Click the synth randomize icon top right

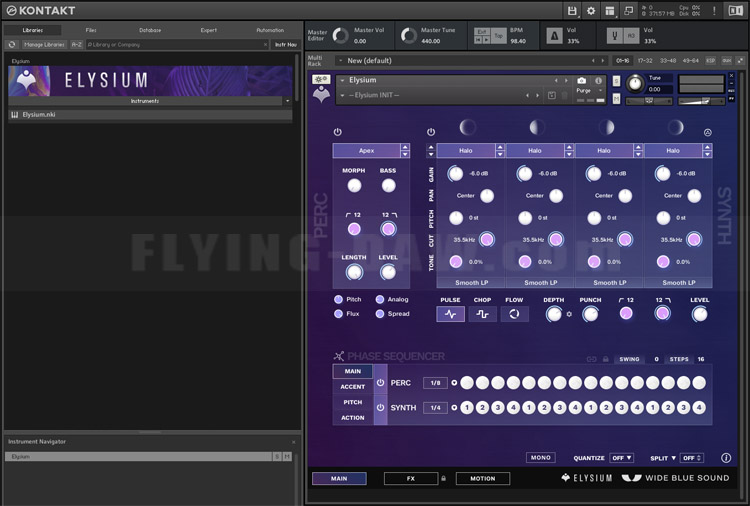(707, 132)
